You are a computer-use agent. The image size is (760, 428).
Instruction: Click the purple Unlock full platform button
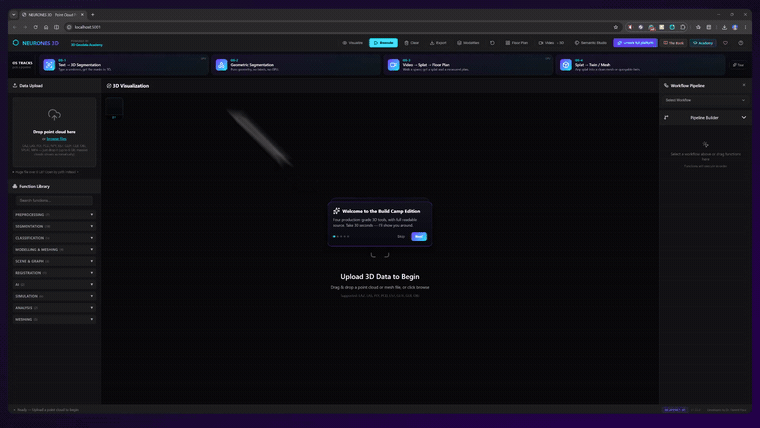coord(635,43)
